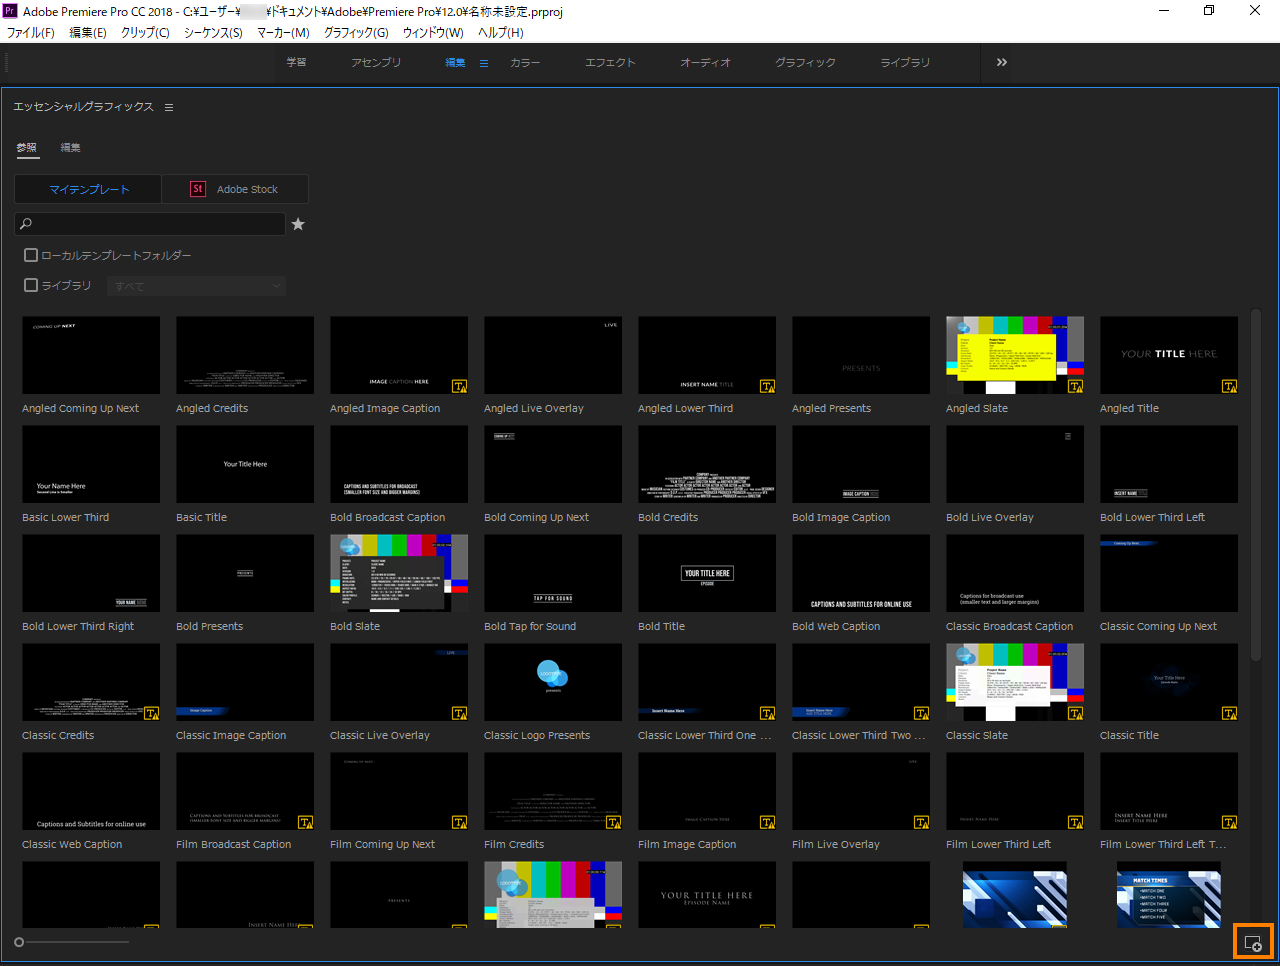
Task: Click the "Classic Web Caption" label
Action: click(72, 844)
